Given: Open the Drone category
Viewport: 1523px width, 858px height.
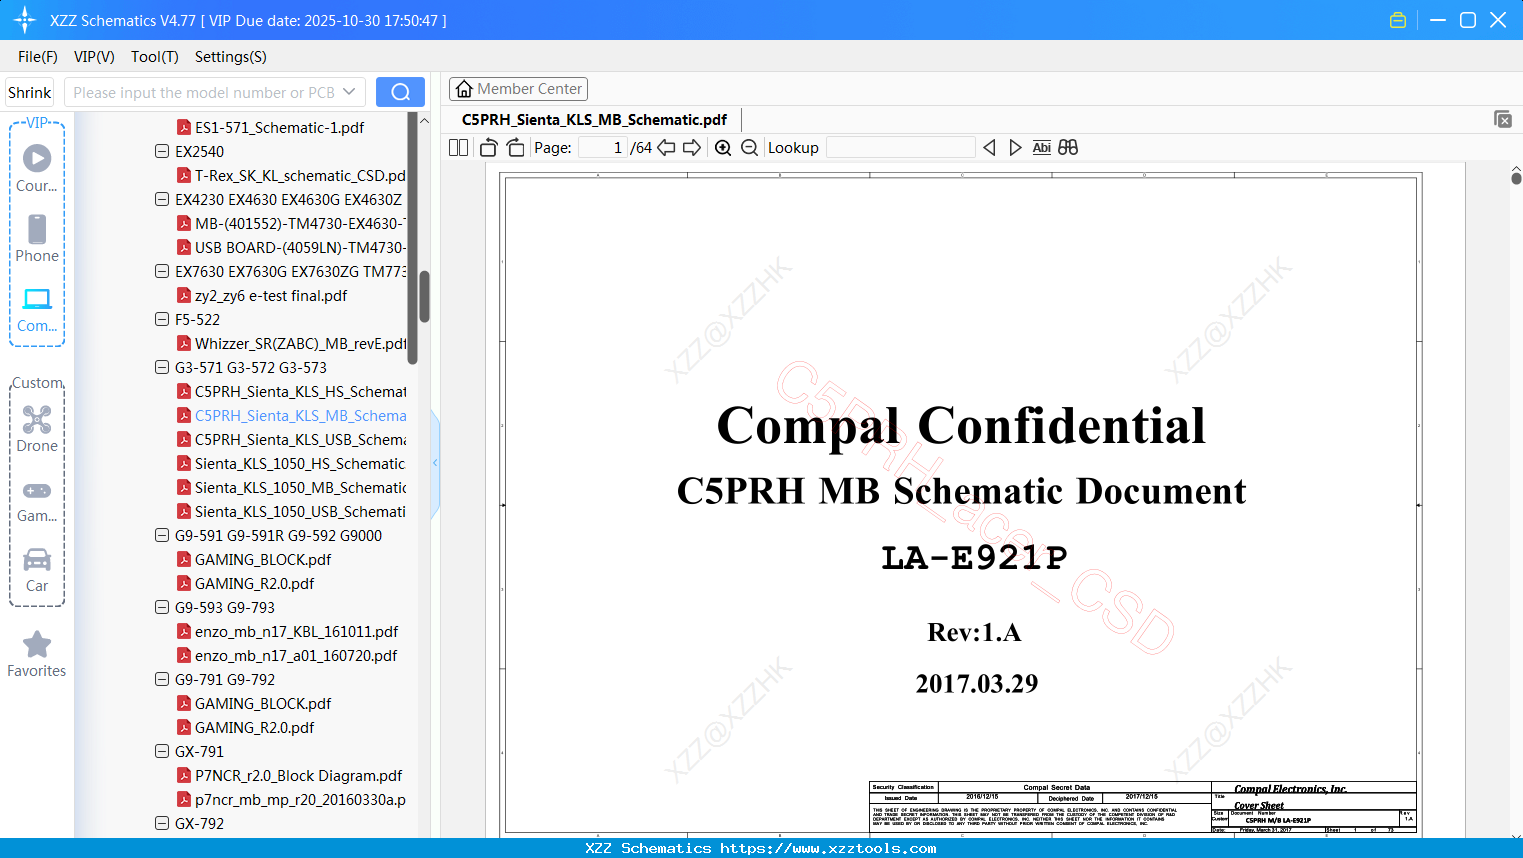Looking at the screenshot, I should 37,429.
